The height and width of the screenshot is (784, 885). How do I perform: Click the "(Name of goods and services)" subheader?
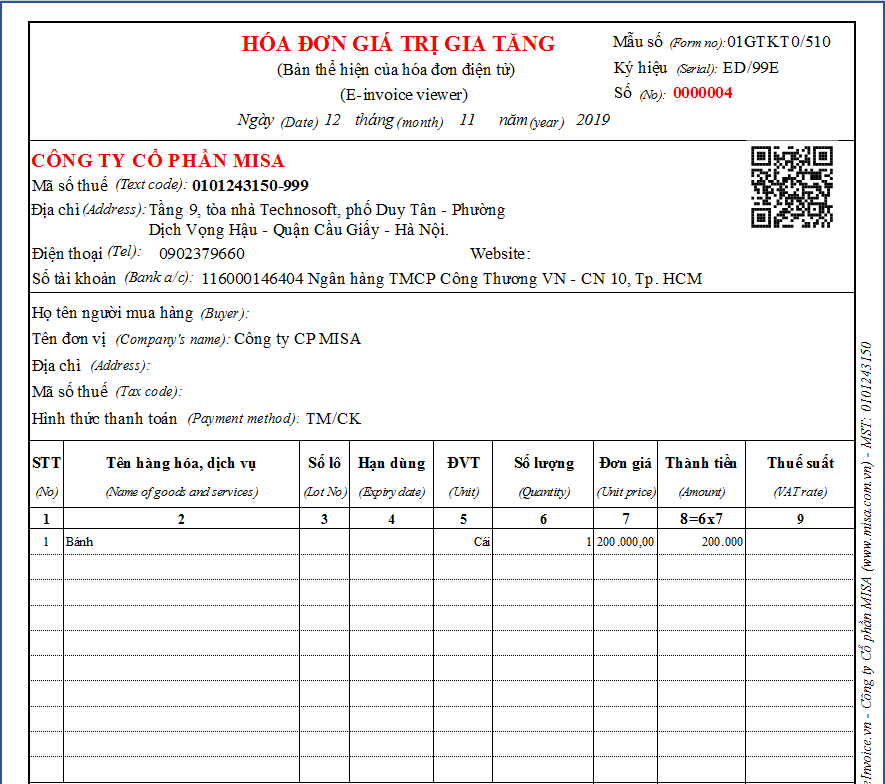[182, 492]
